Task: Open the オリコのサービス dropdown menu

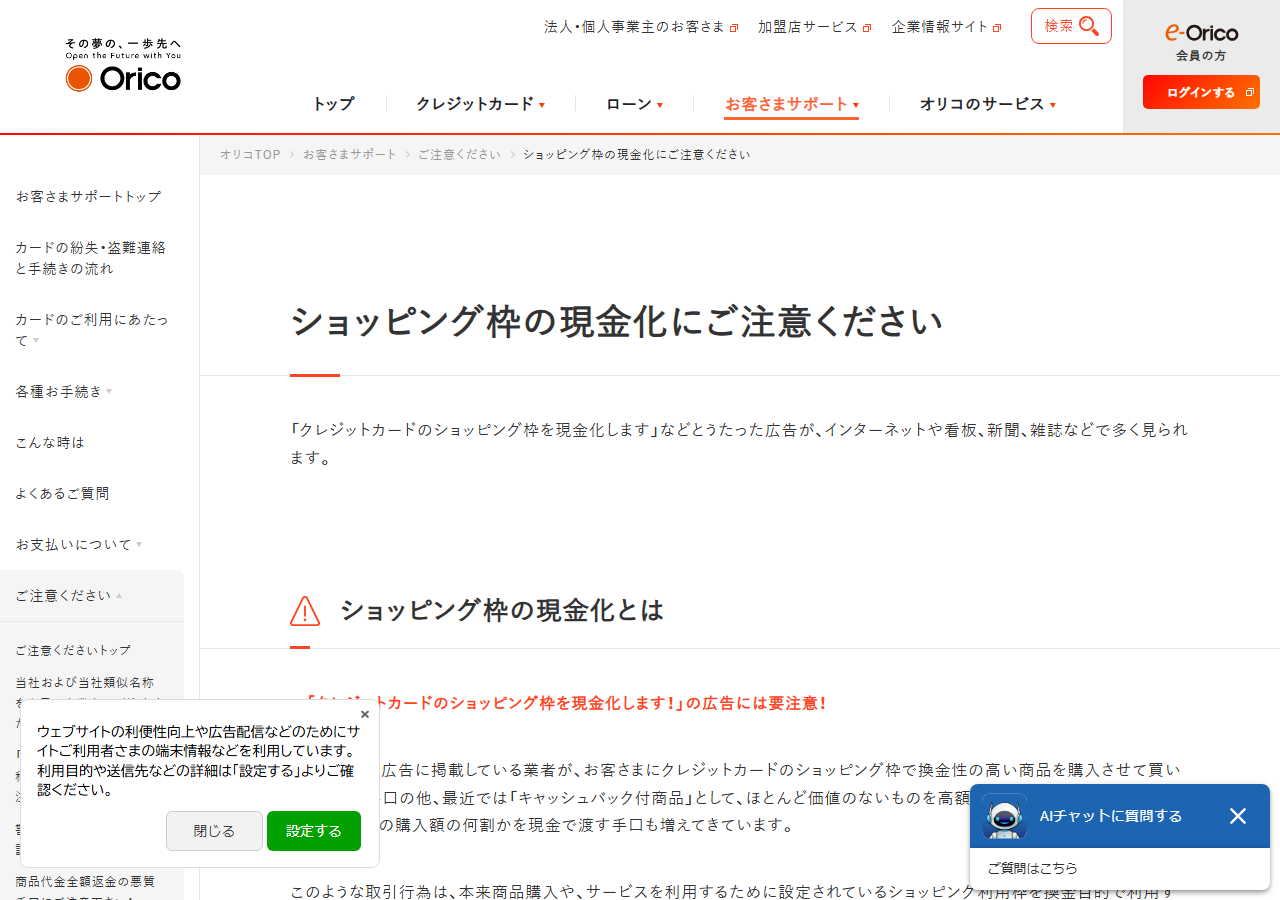Action: pos(988,104)
